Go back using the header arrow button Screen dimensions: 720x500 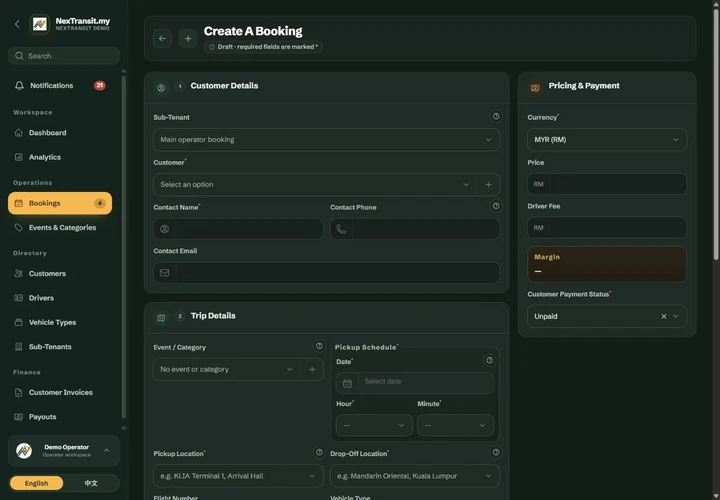click(162, 39)
